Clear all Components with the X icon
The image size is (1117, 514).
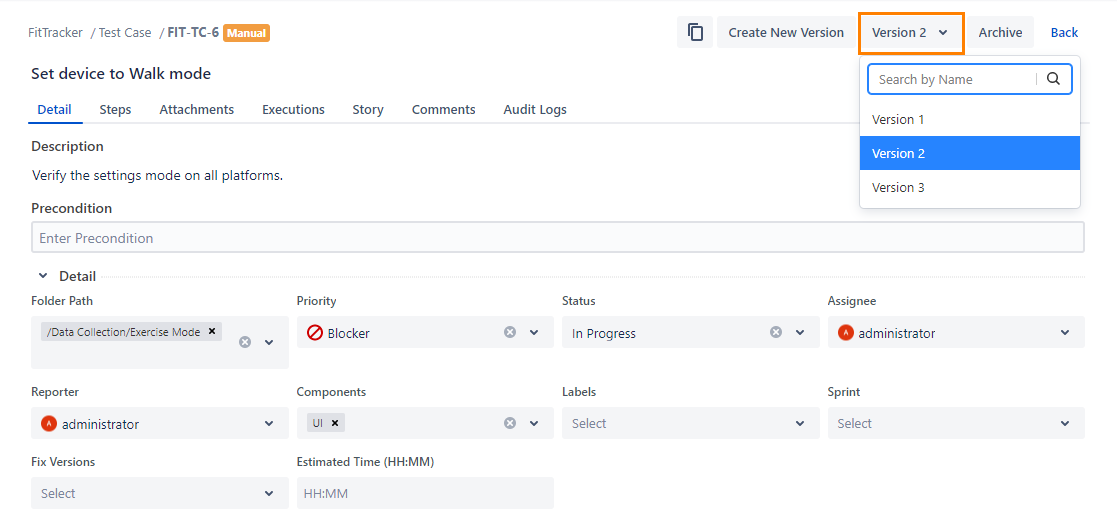coord(510,423)
